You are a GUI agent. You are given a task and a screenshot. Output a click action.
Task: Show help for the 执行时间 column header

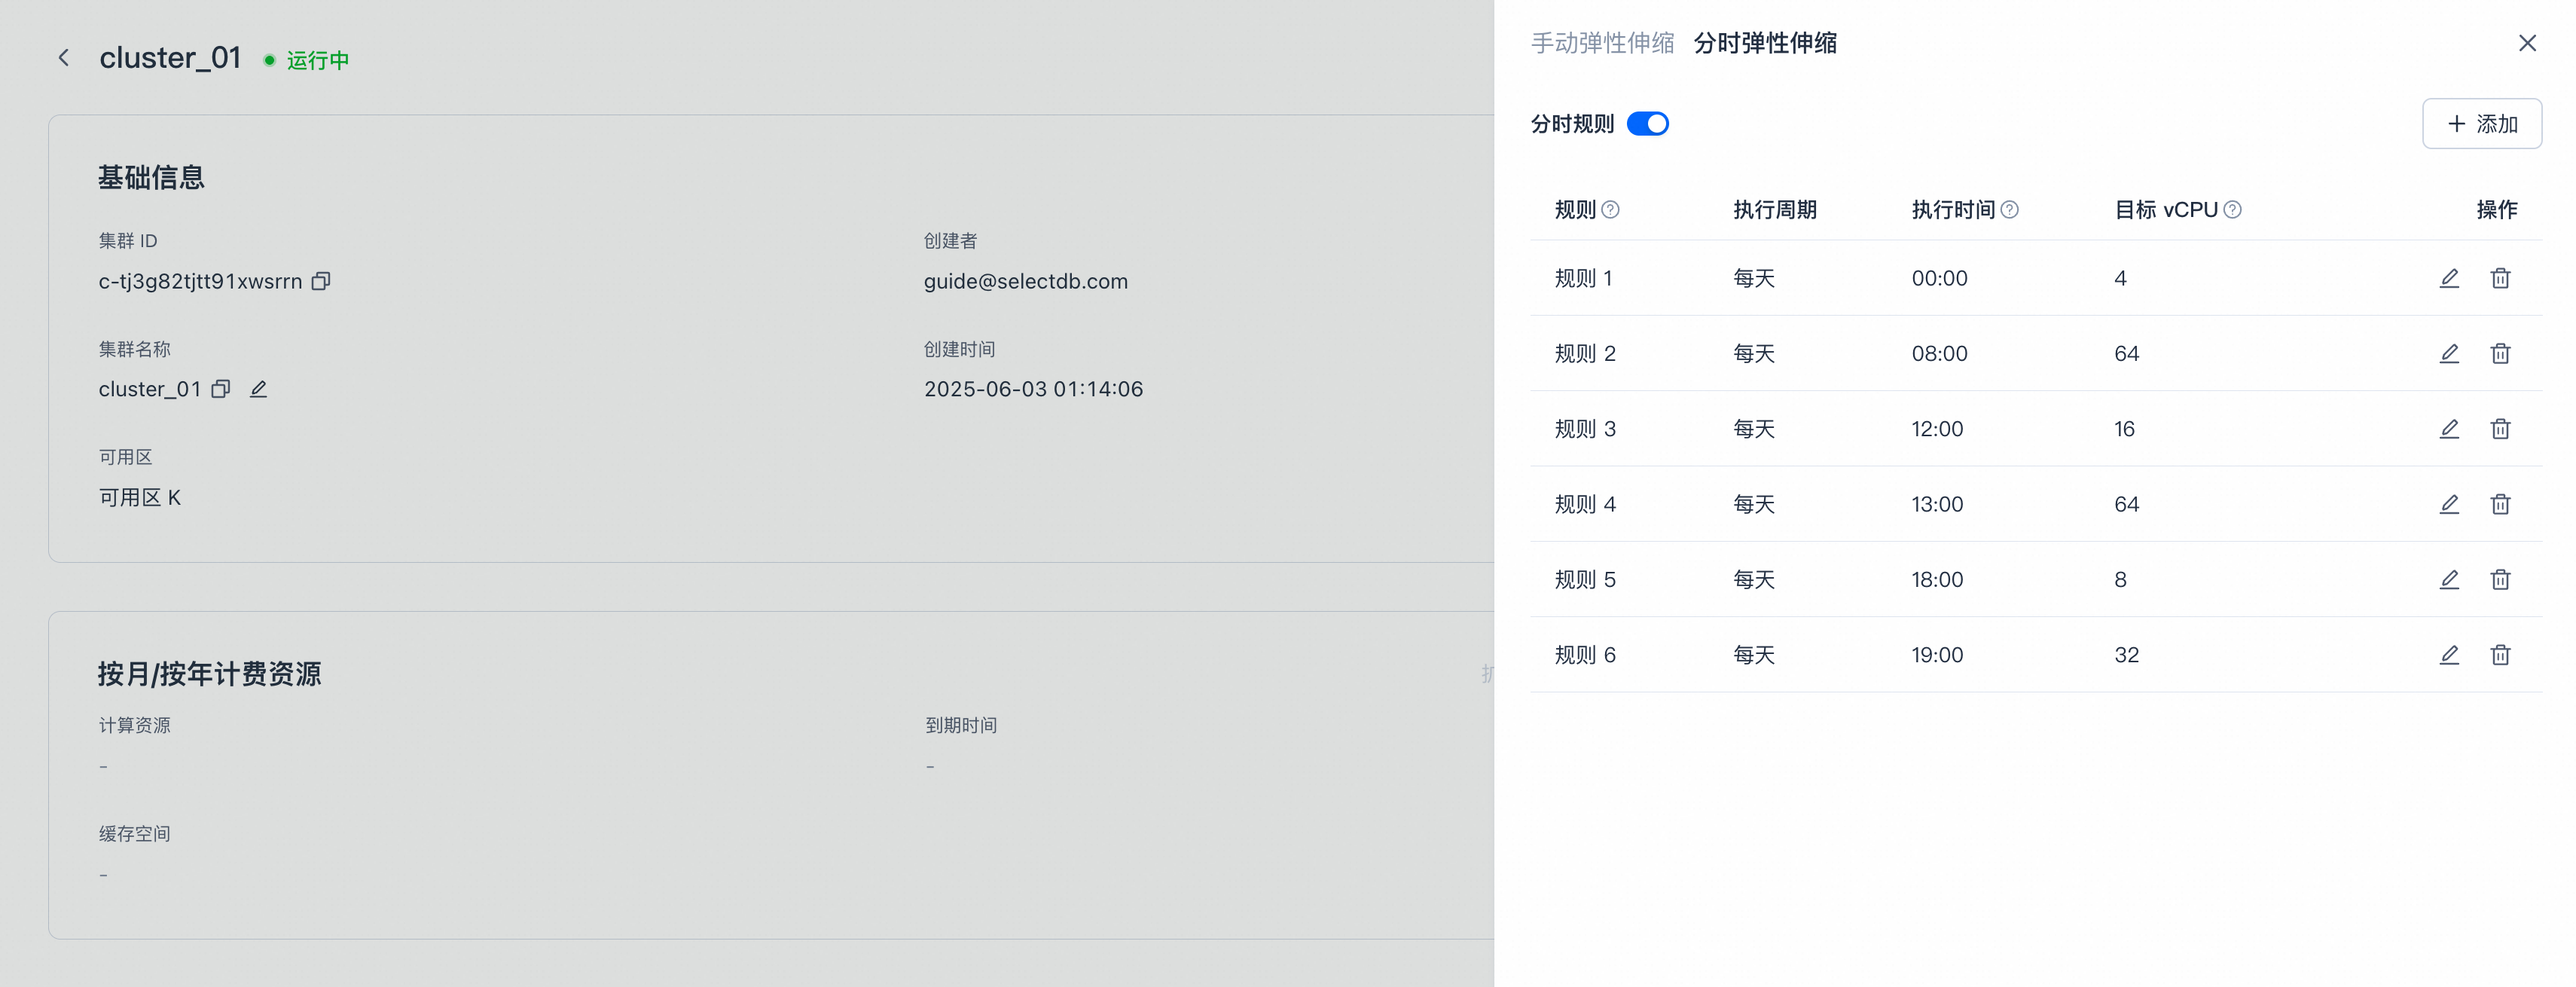pos(2009,210)
